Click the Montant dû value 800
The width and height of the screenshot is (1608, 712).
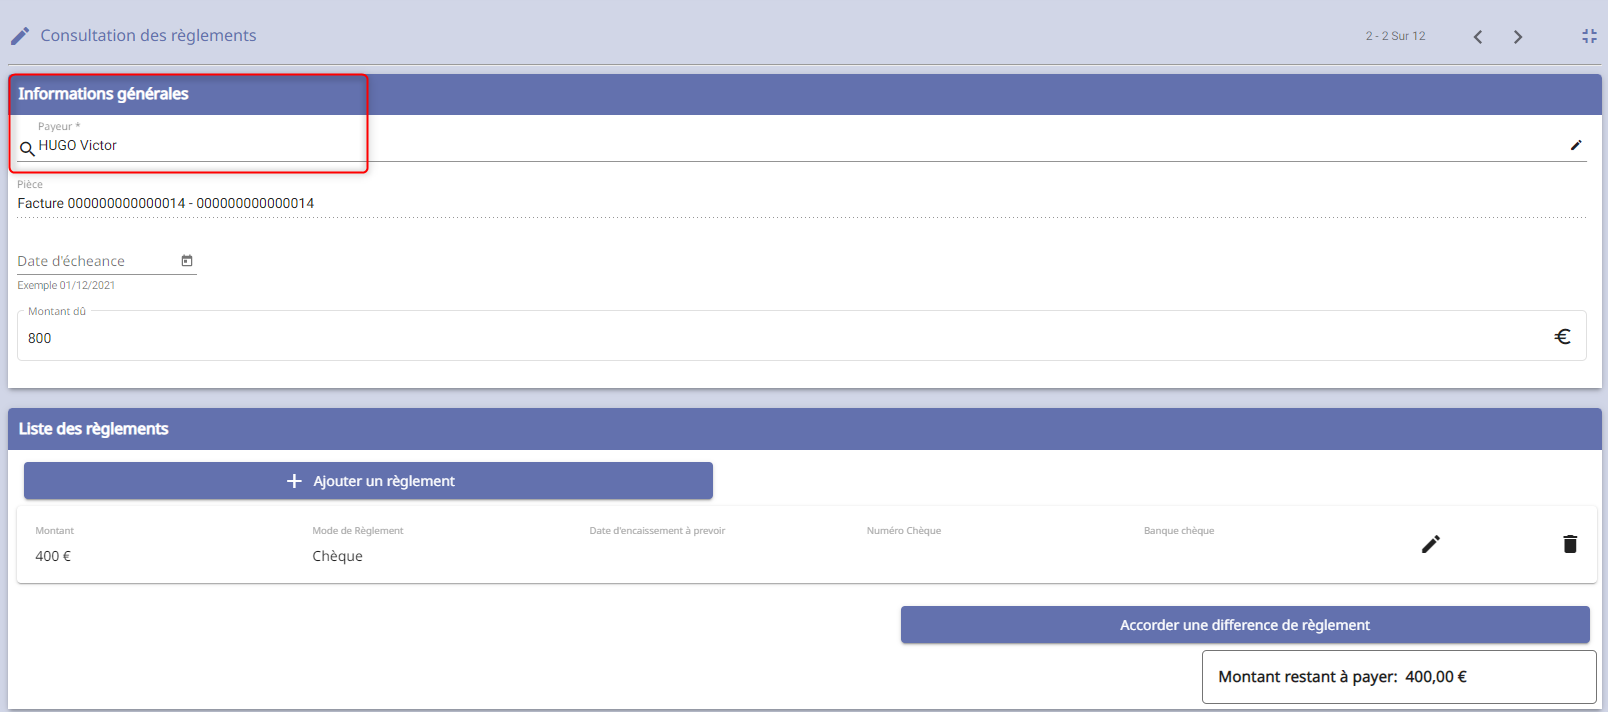[x=40, y=338]
